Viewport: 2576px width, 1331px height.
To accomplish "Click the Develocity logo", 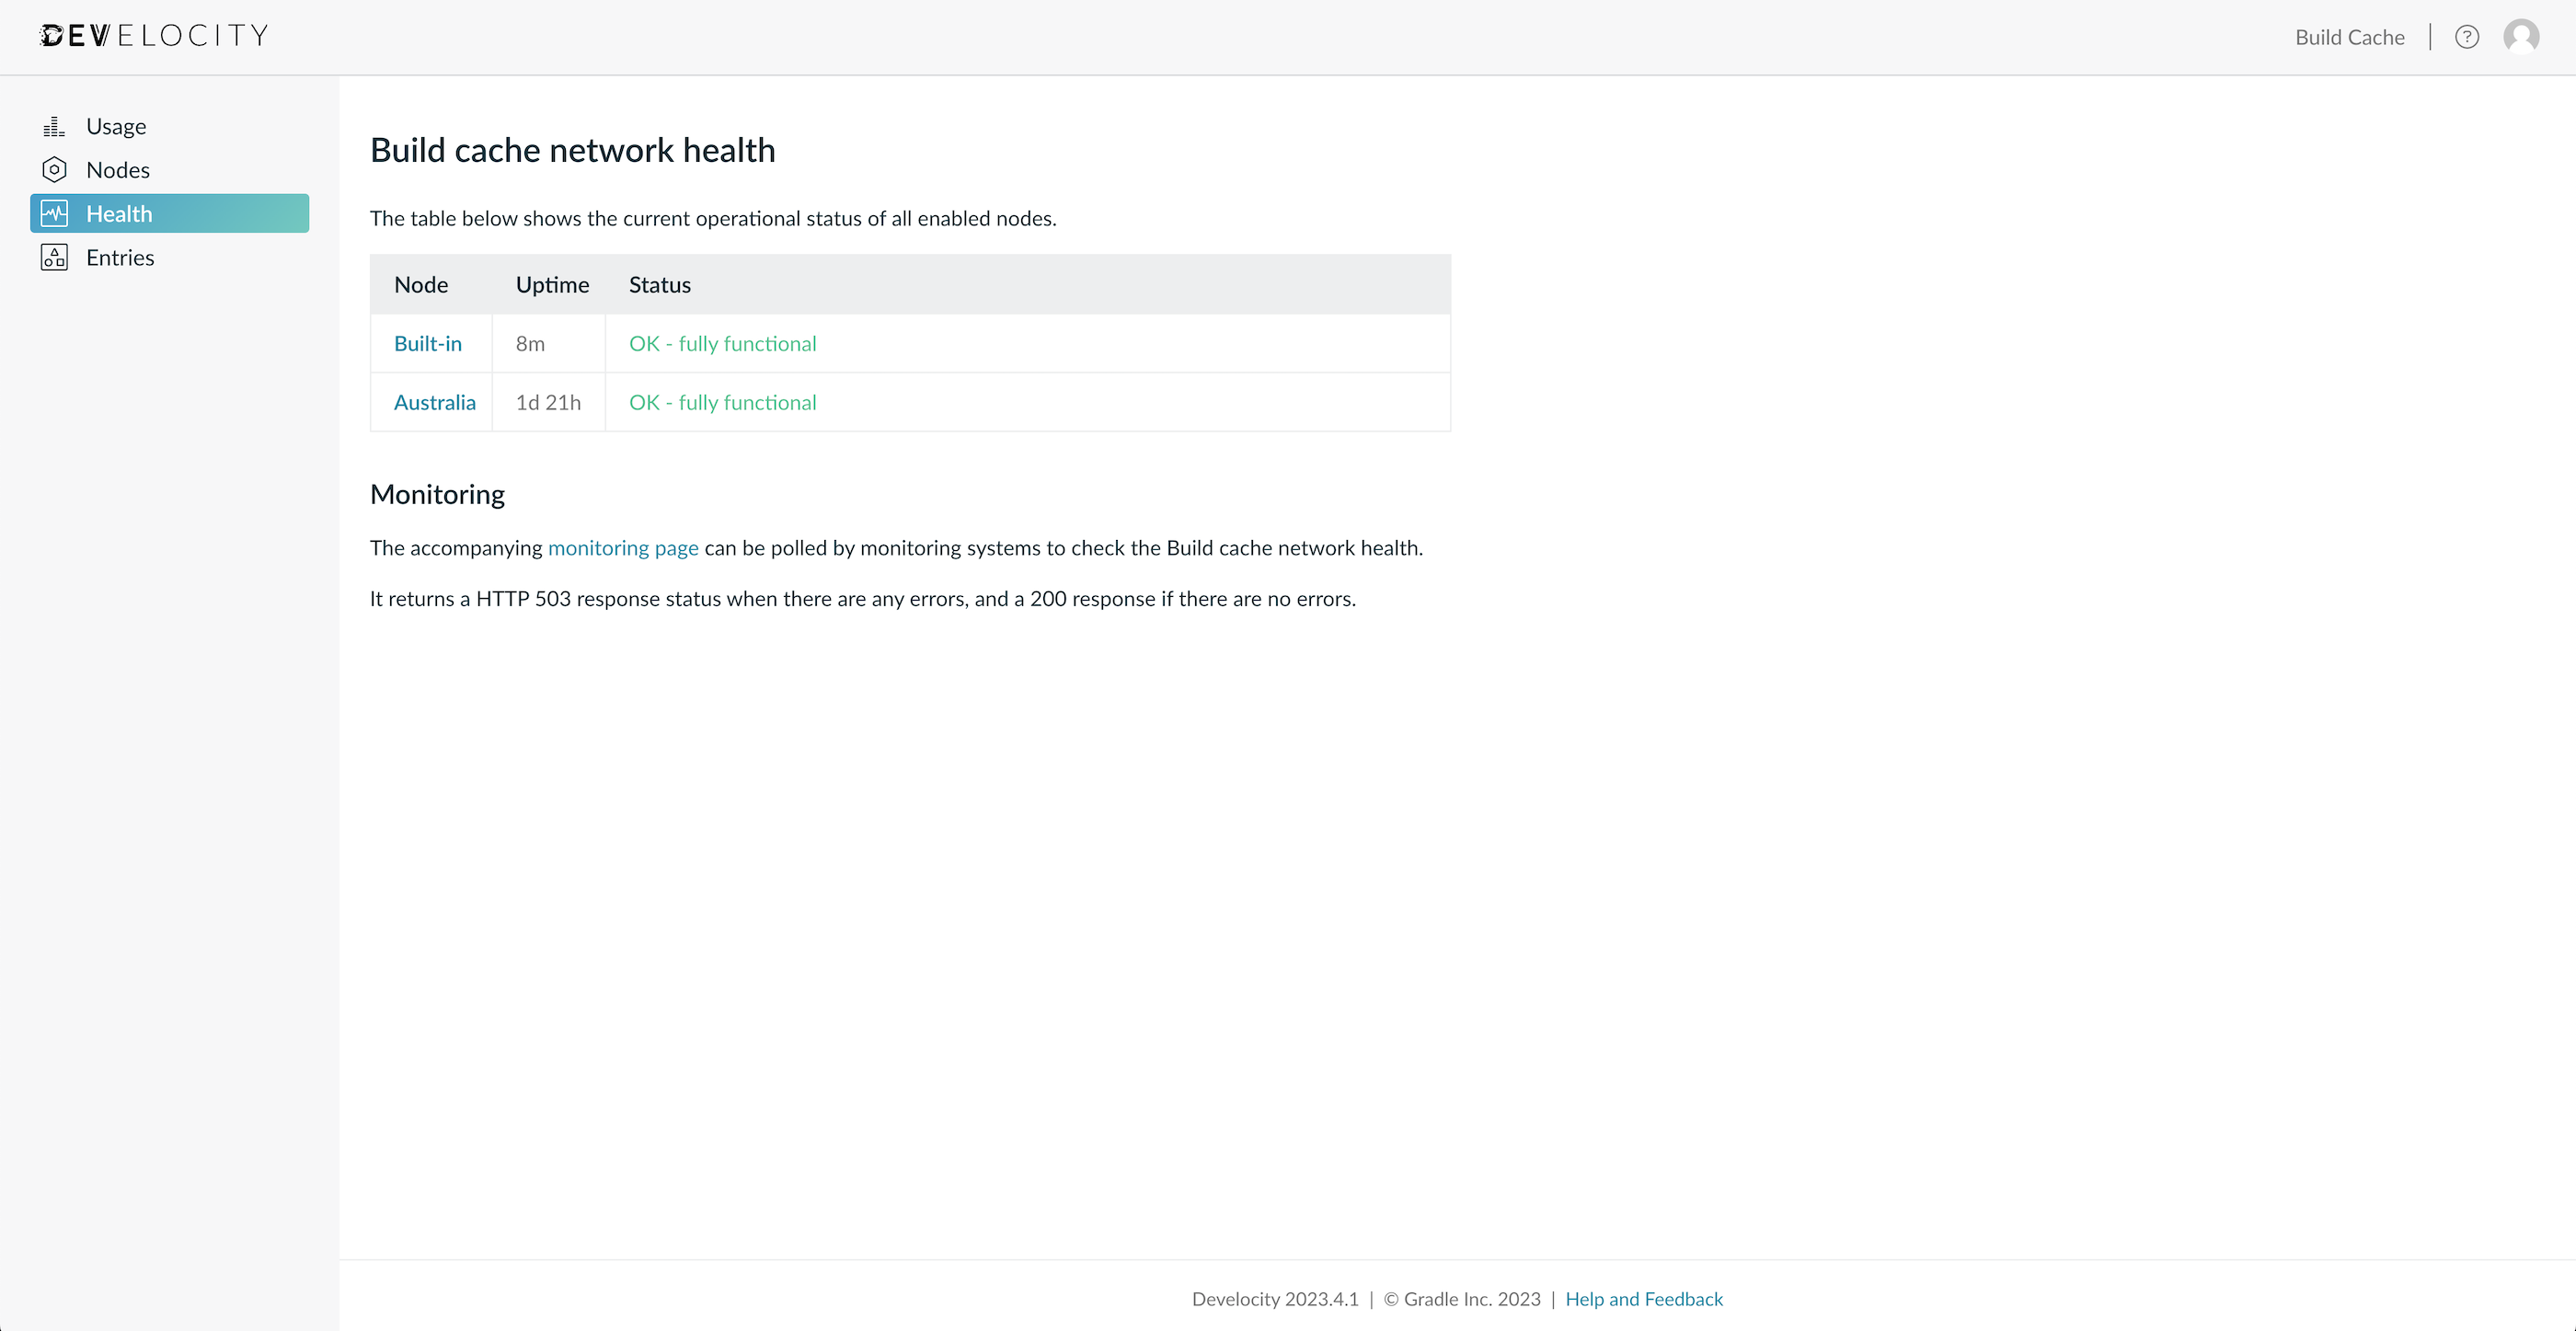I will pyautogui.click(x=153, y=34).
